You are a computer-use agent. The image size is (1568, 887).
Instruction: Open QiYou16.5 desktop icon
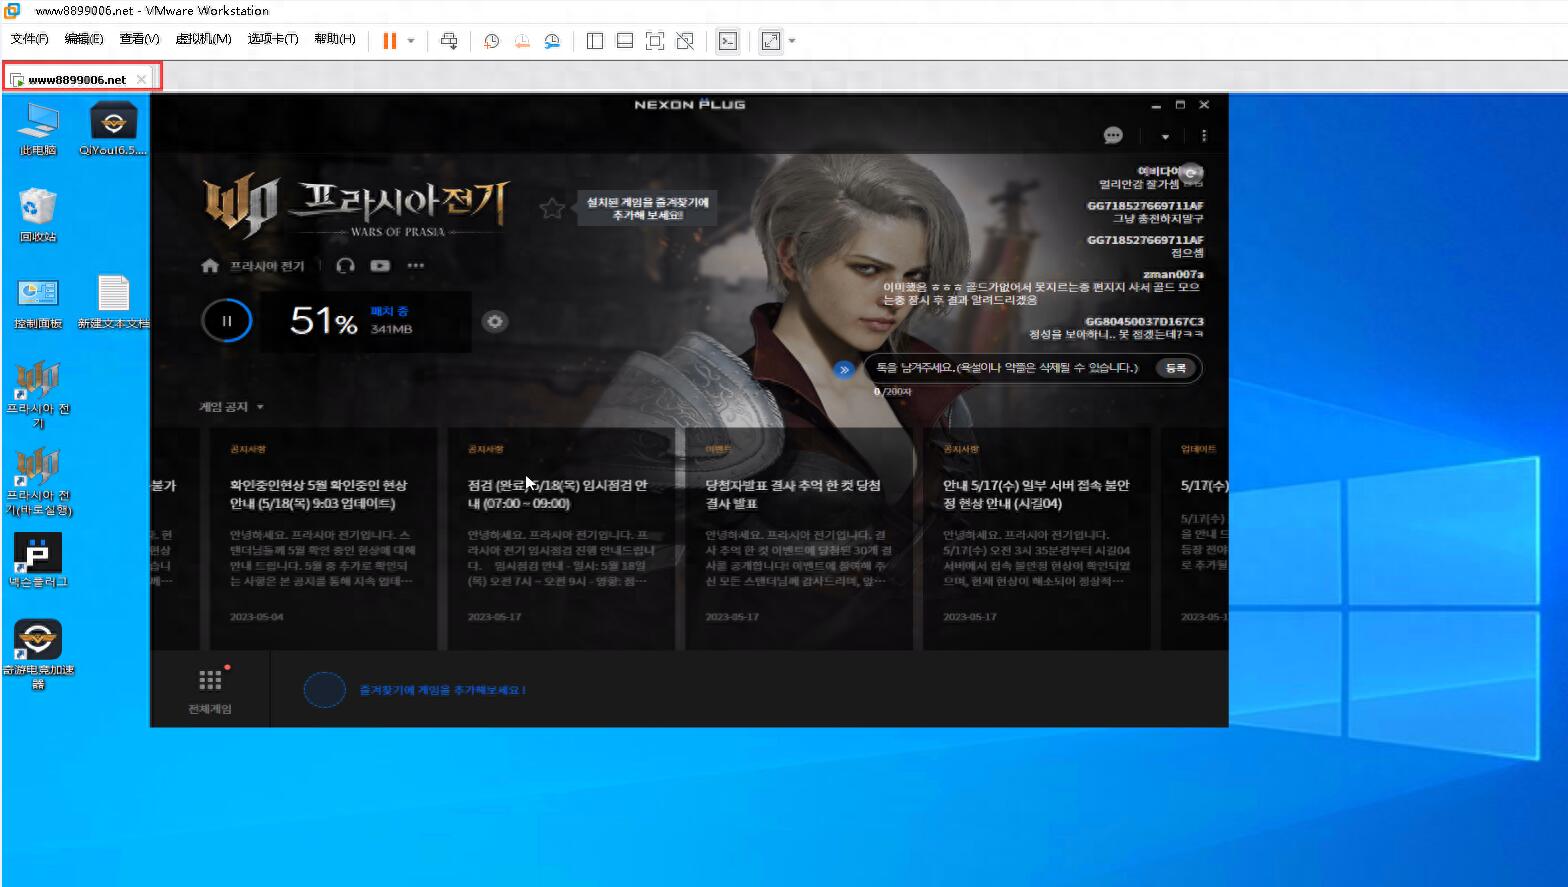pos(113,129)
